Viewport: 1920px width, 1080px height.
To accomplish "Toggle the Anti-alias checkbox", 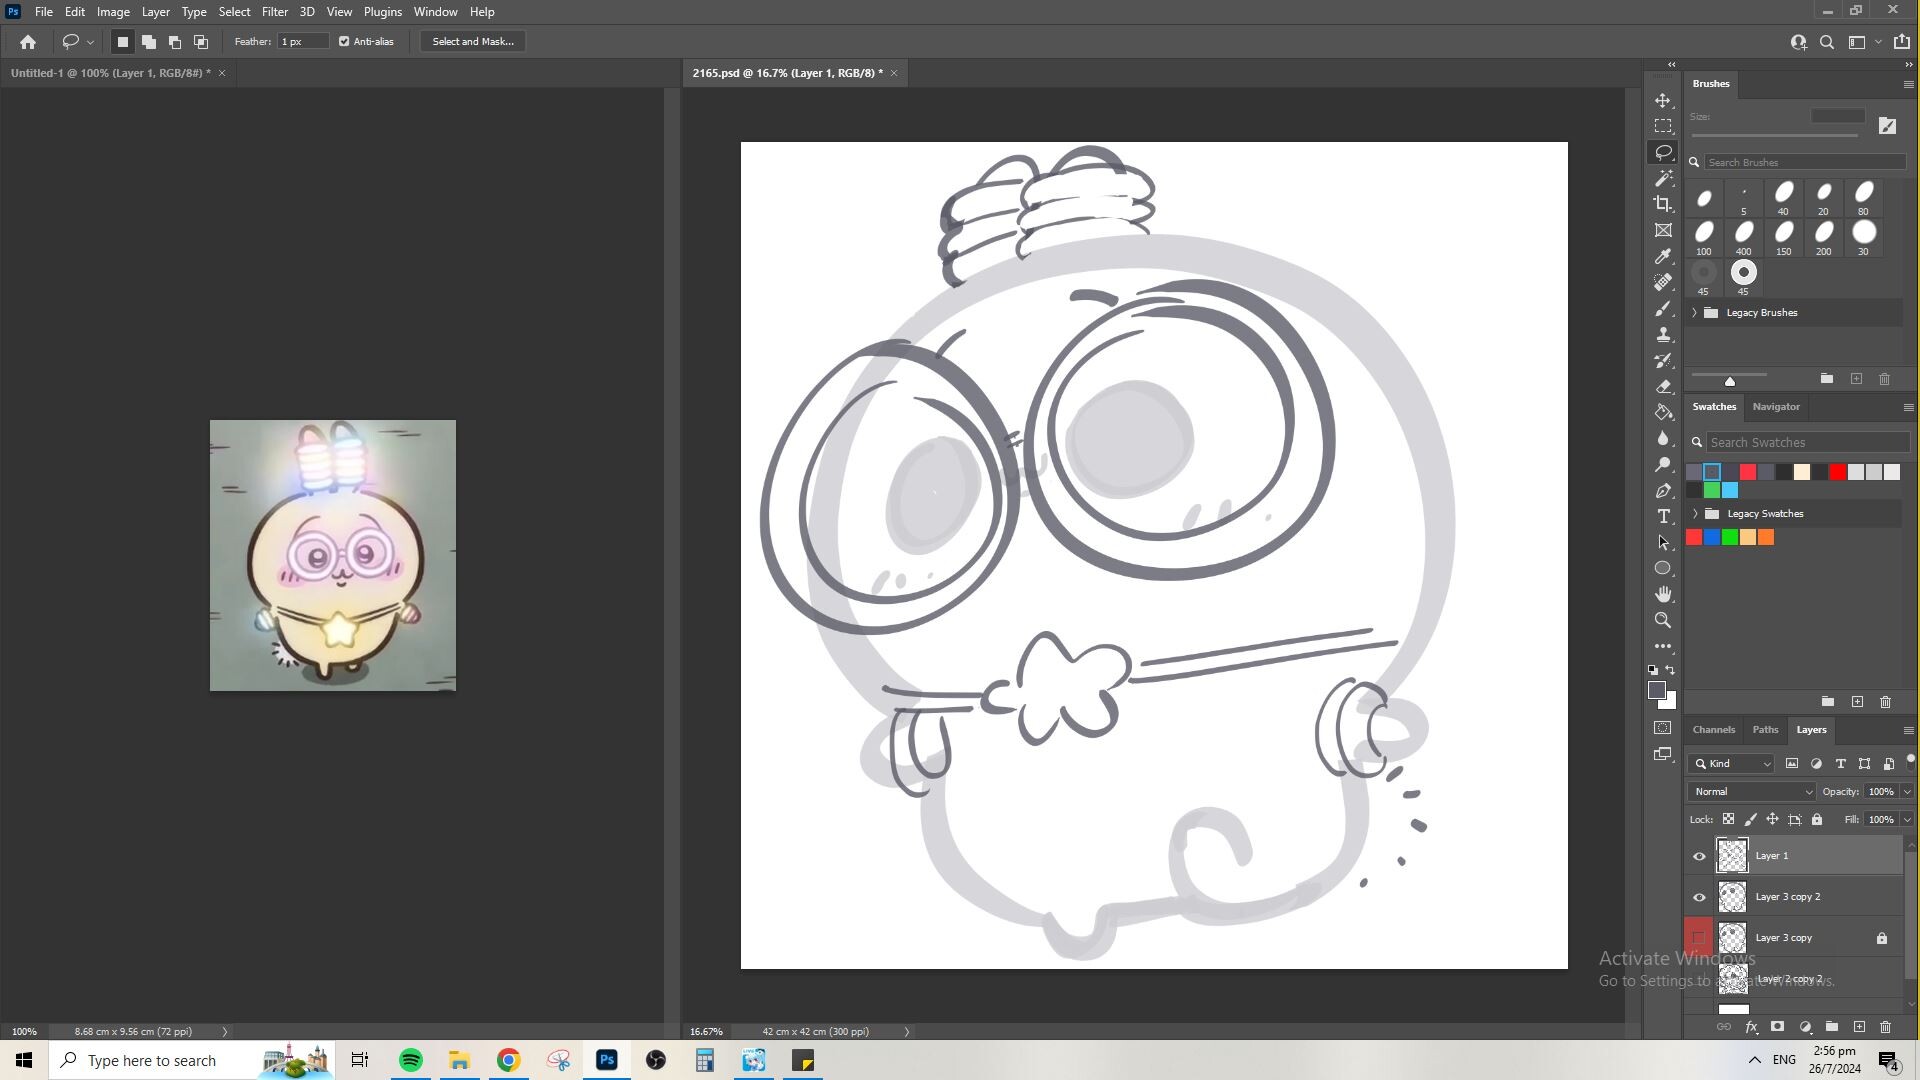I will click(344, 42).
